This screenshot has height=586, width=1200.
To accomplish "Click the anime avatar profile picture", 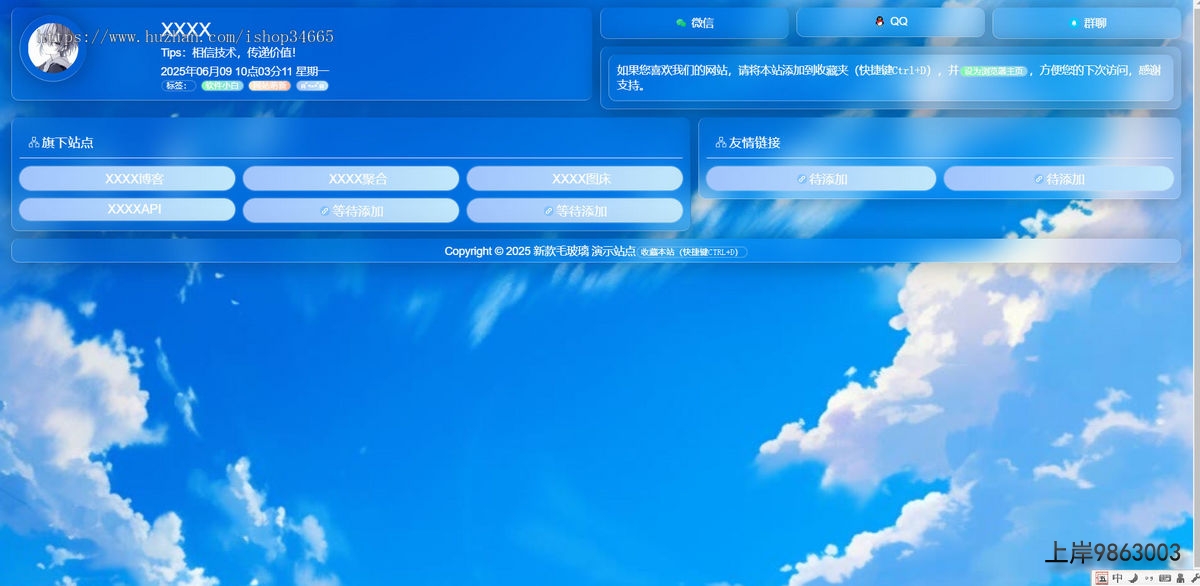I will pyautogui.click(x=52, y=49).
